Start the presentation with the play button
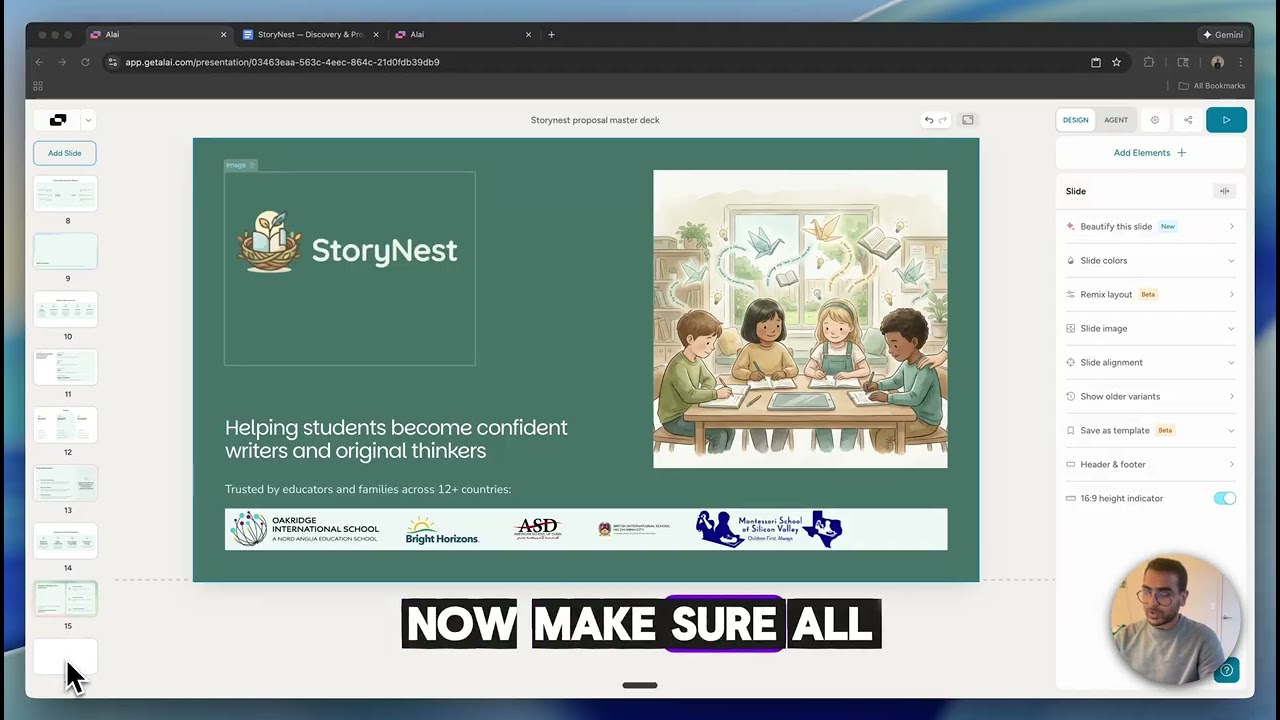 [x=1226, y=120]
